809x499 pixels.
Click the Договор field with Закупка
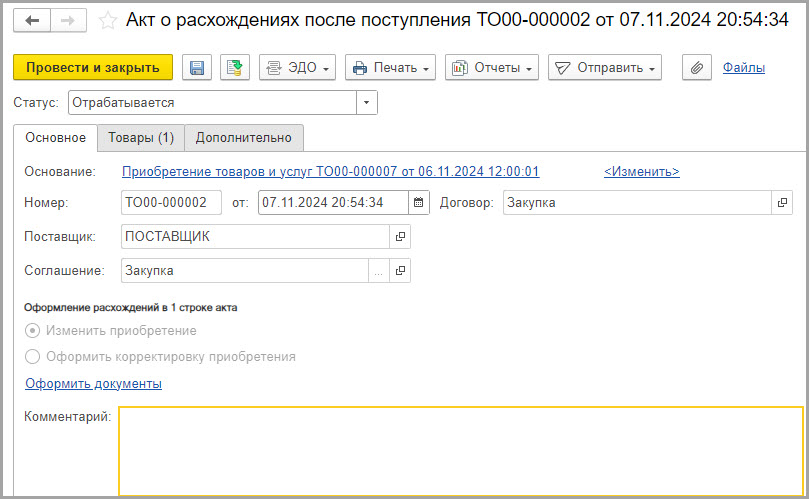point(637,202)
